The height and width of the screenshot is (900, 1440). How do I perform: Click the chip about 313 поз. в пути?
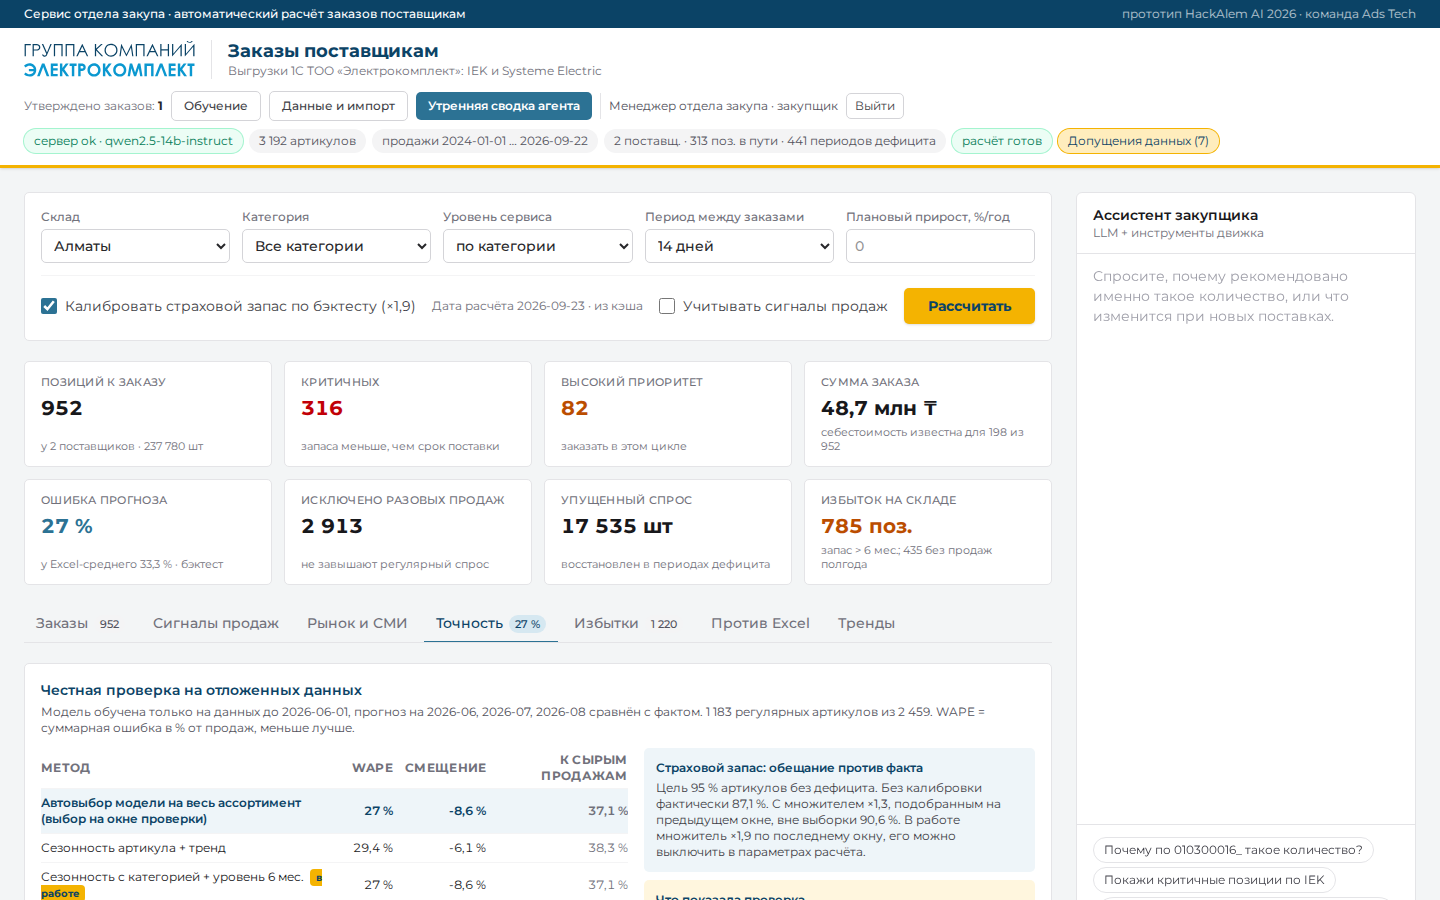[x=775, y=141]
